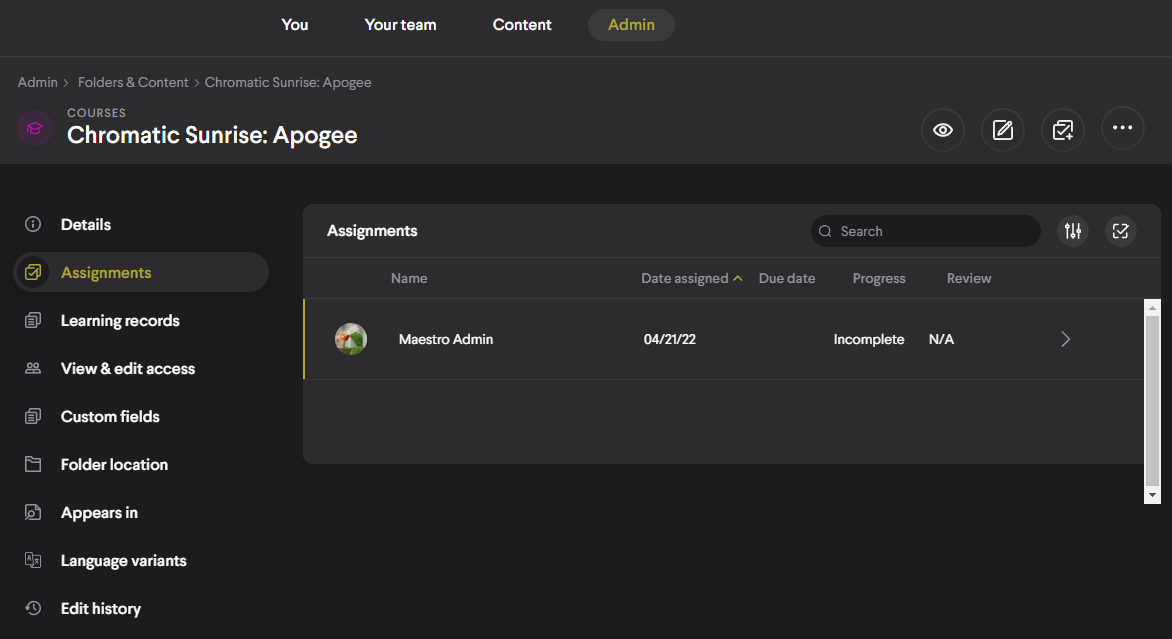The width and height of the screenshot is (1172, 639).
Task: Click the scrollbar down arrow
Action: [x=1152, y=495]
